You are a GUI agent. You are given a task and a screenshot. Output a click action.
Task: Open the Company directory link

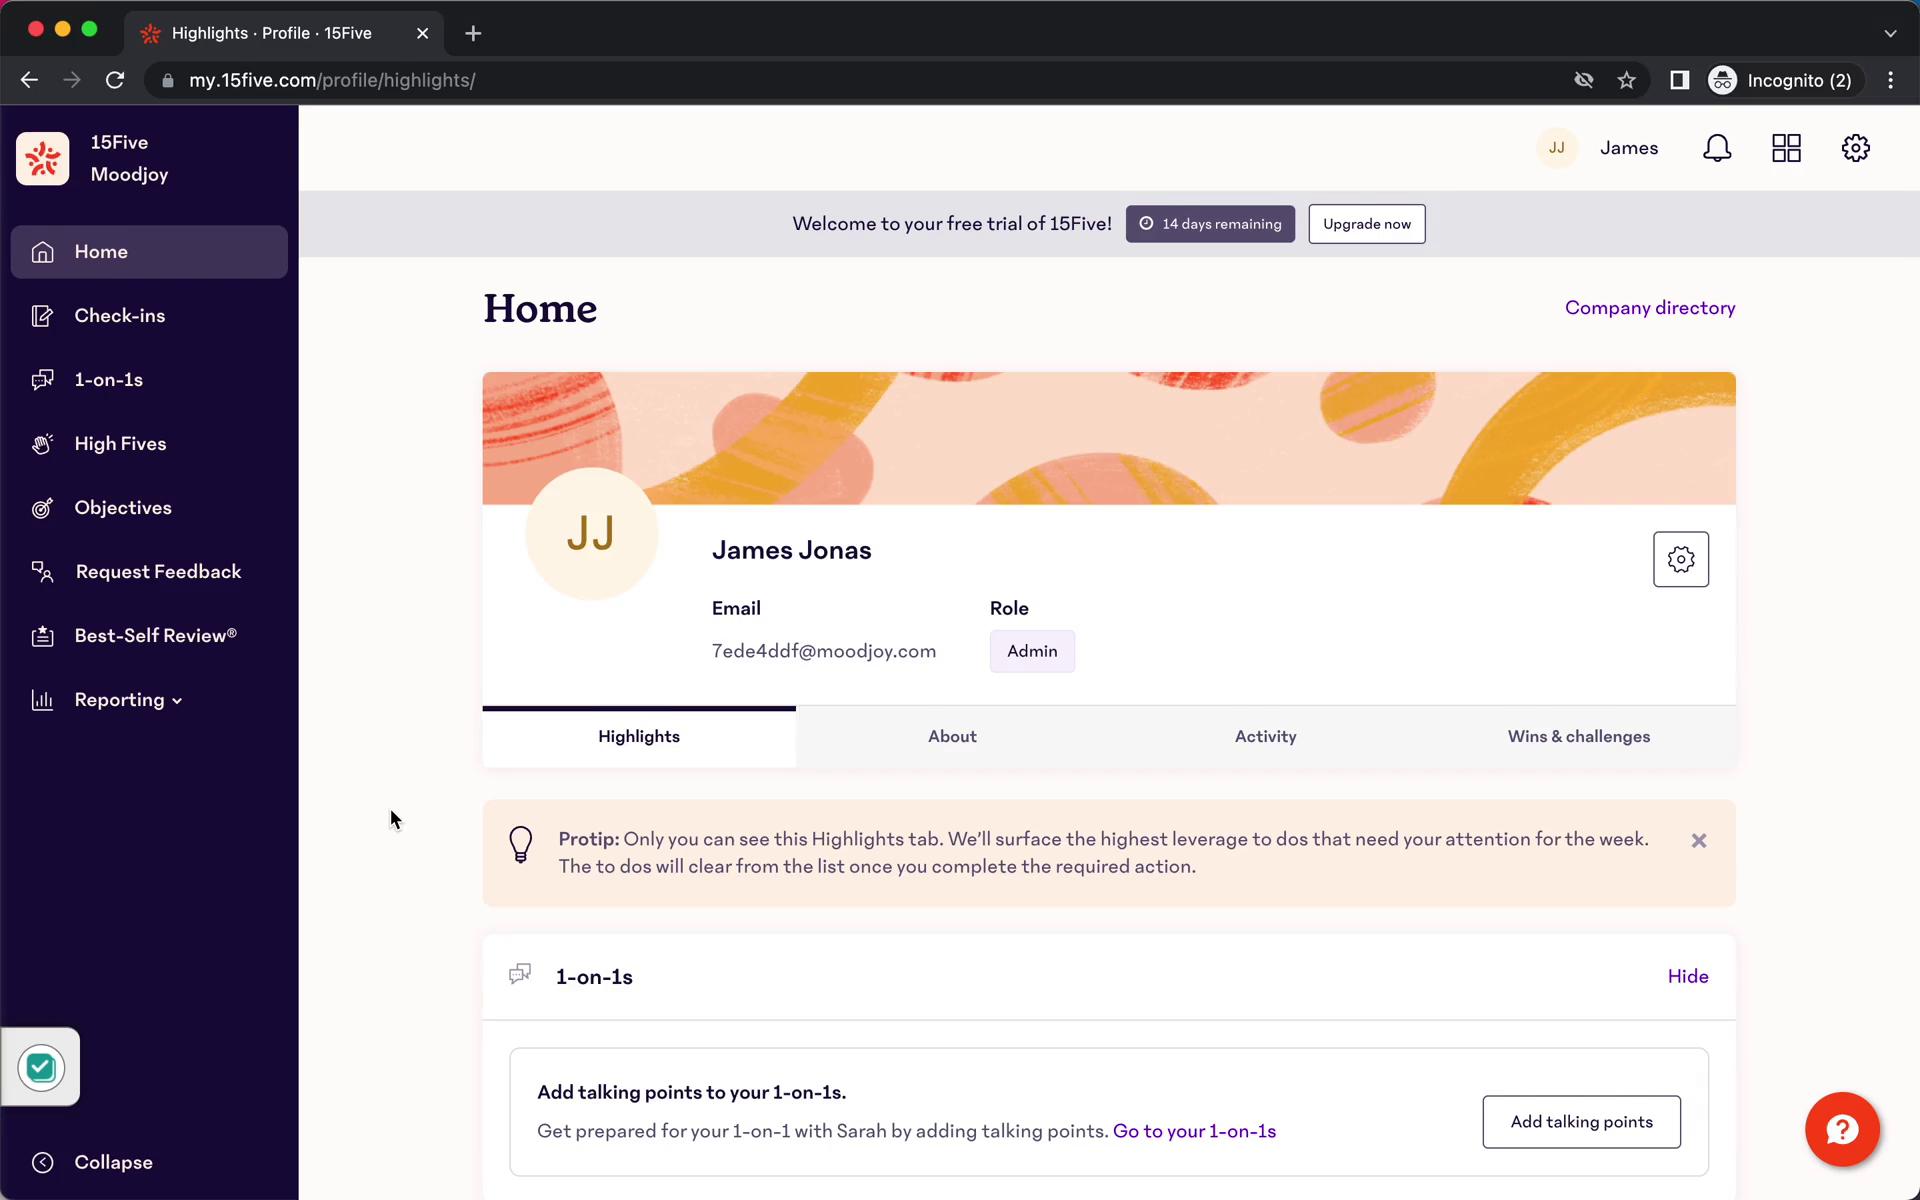[x=1650, y=307]
